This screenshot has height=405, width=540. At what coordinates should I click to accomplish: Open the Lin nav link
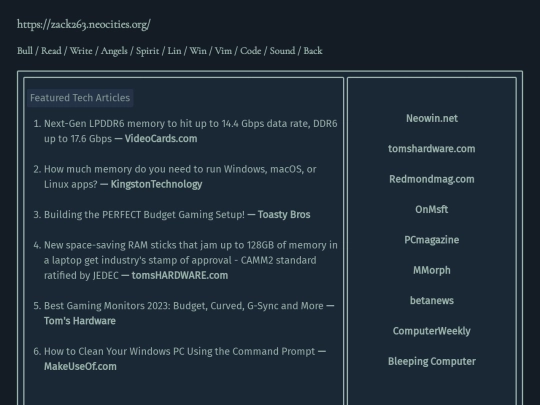pyautogui.click(x=174, y=51)
